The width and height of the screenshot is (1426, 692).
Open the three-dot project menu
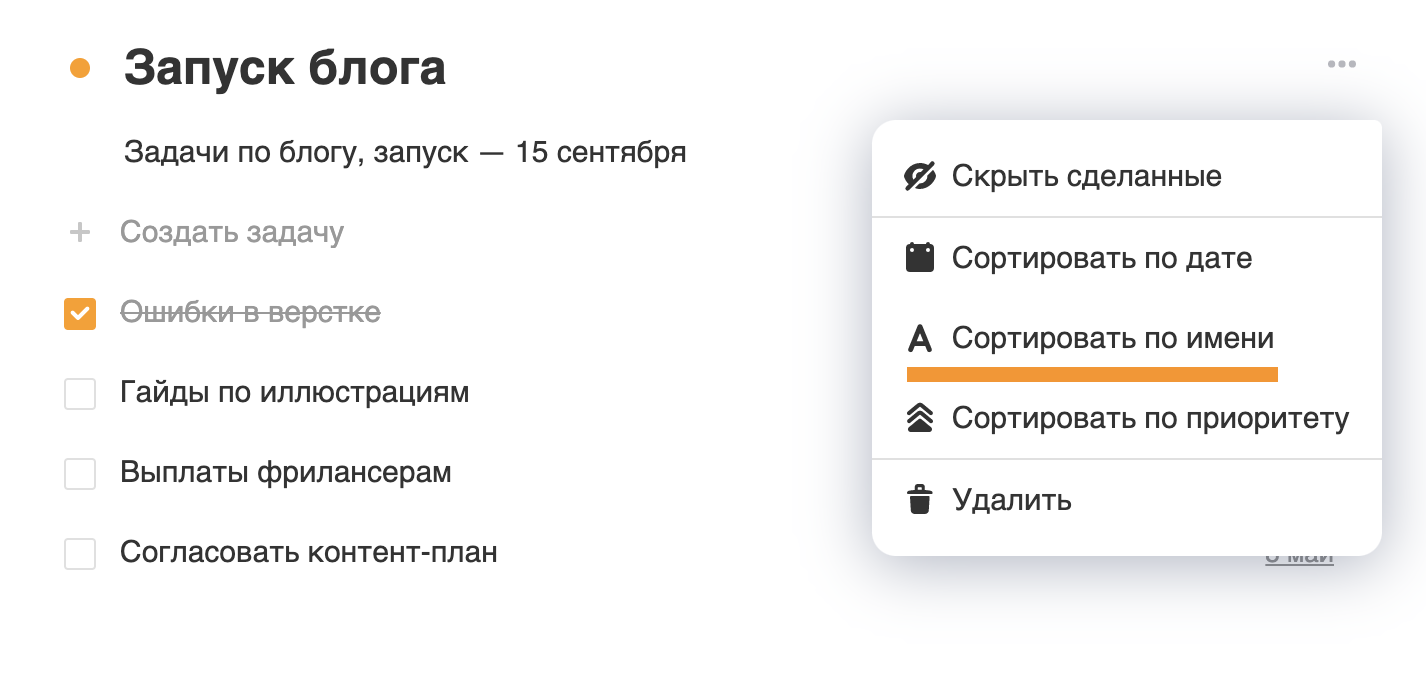point(1341,65)
